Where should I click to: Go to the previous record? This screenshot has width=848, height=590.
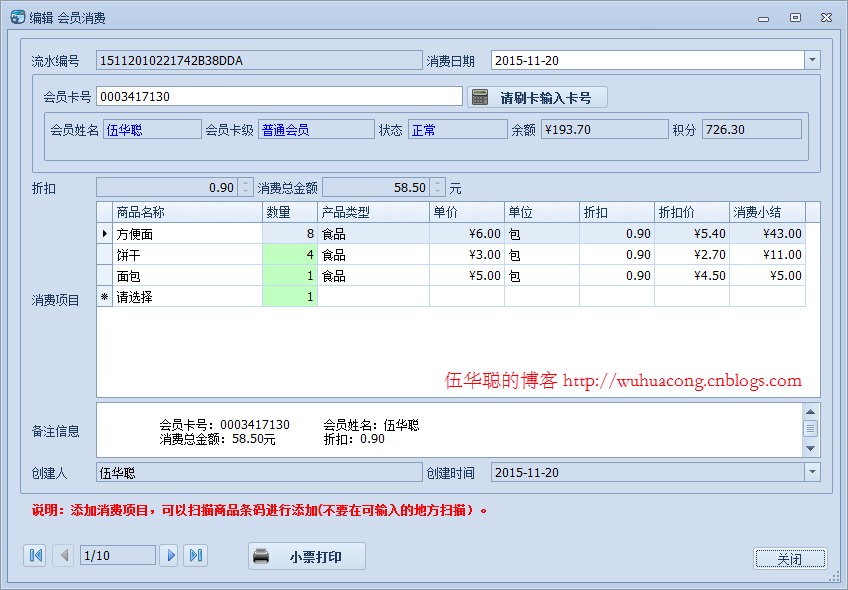pyautogui.click(x=63, y=555)
